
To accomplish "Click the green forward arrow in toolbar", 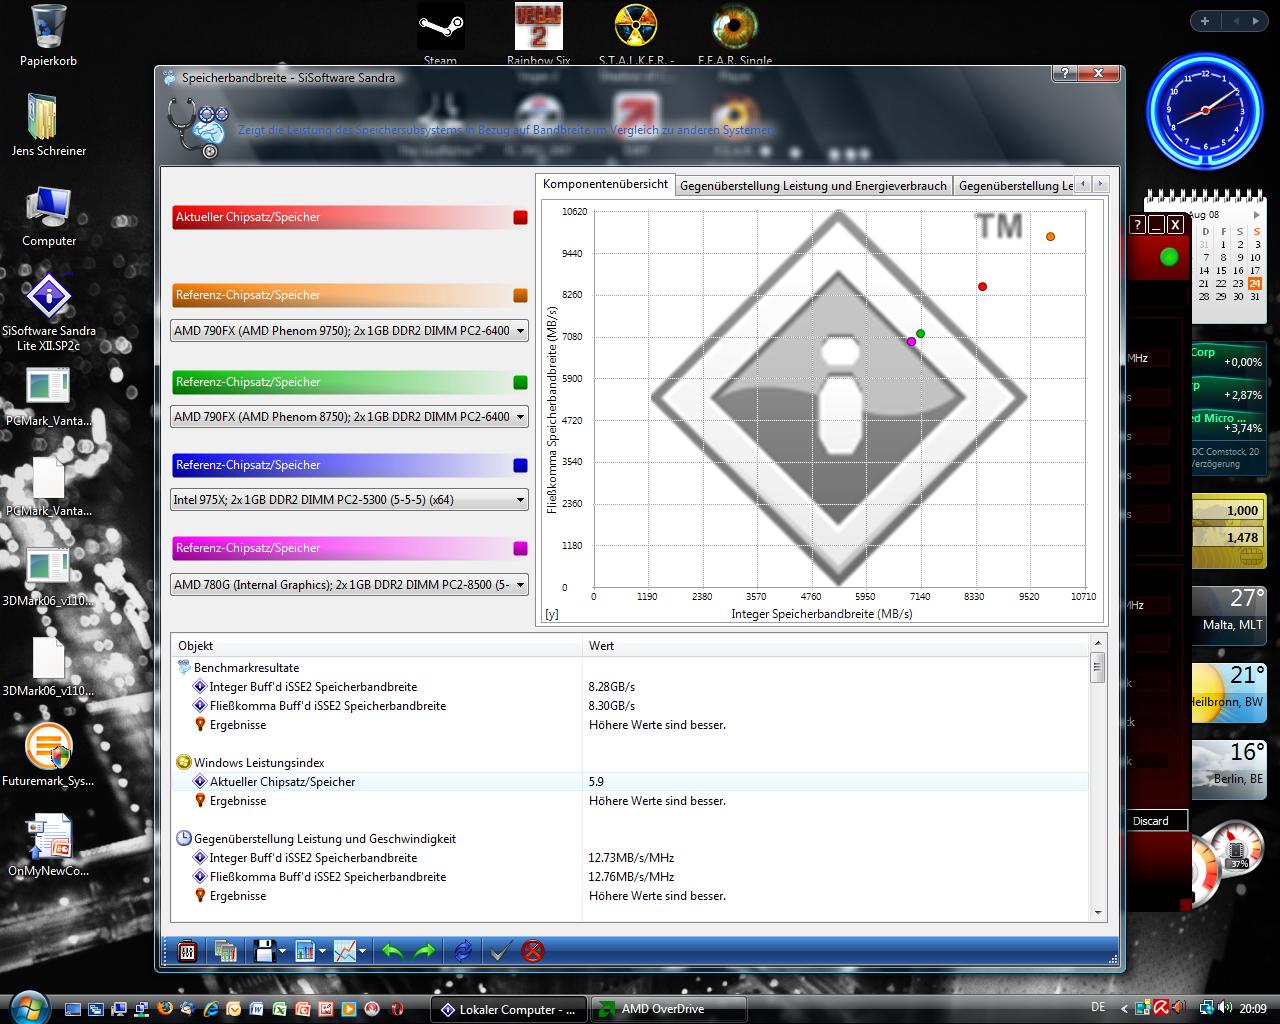I will (x=424, y=951).
